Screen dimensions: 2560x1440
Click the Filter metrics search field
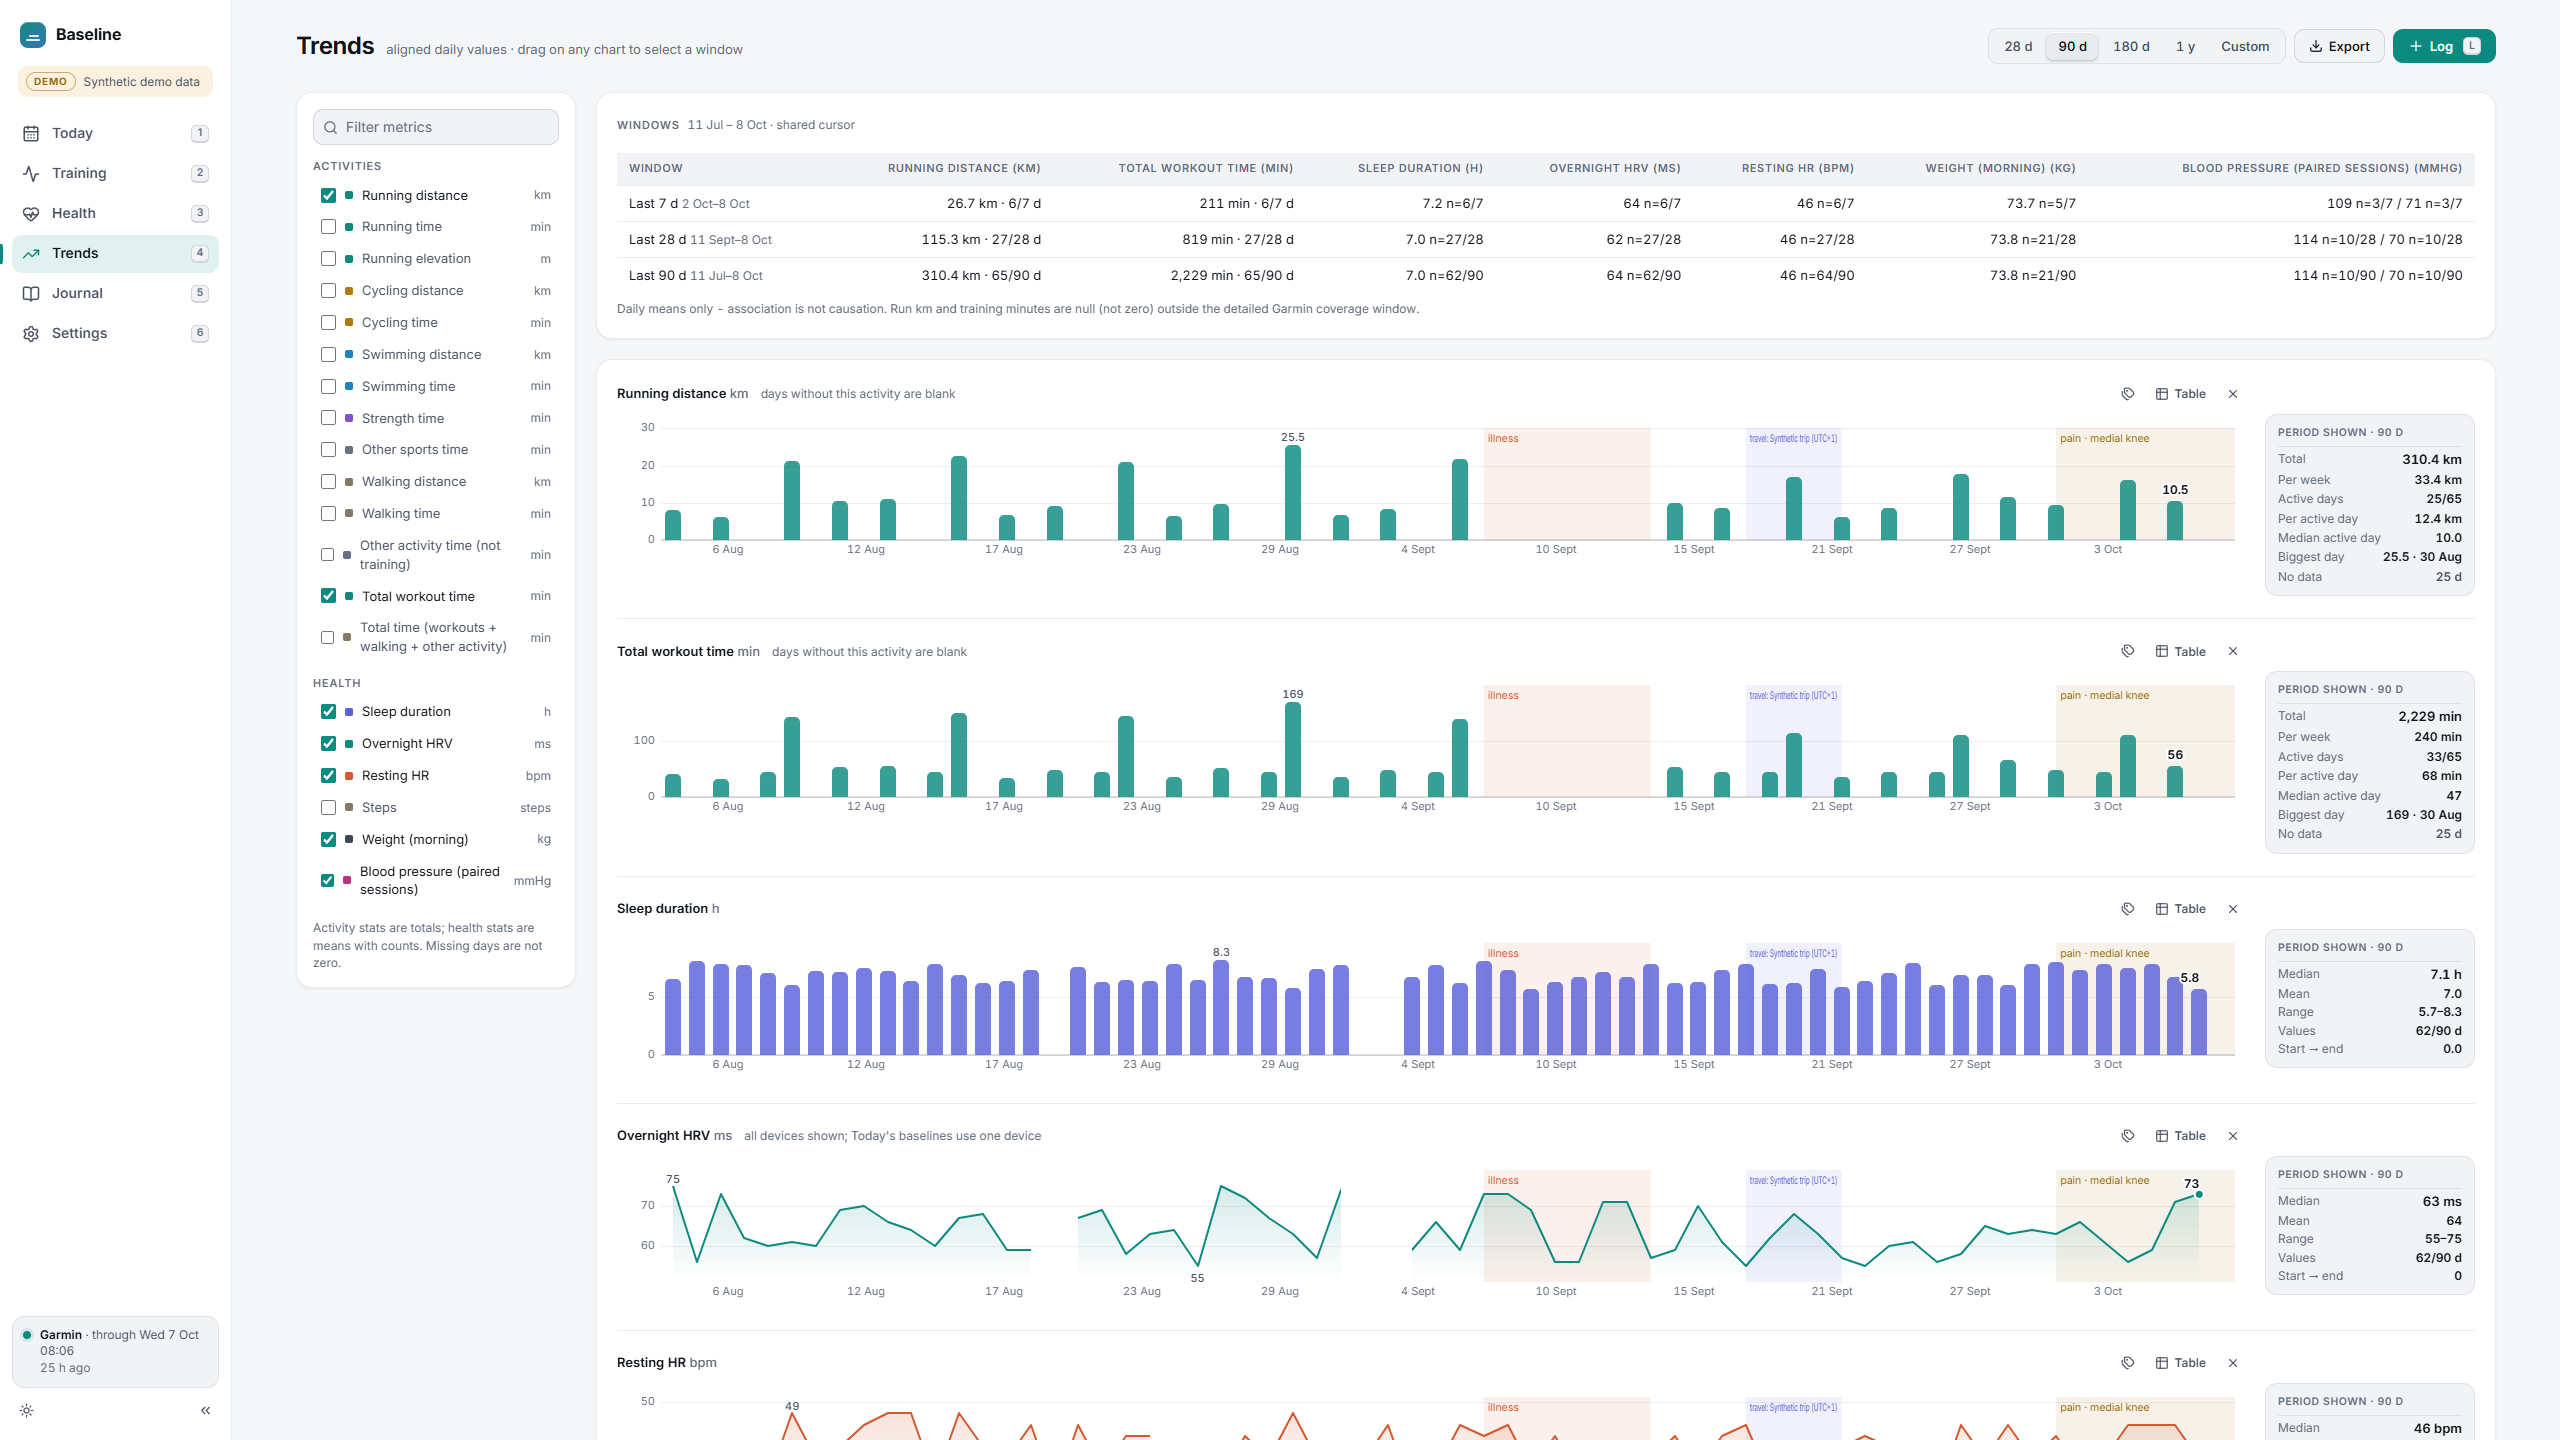[436, 127]
